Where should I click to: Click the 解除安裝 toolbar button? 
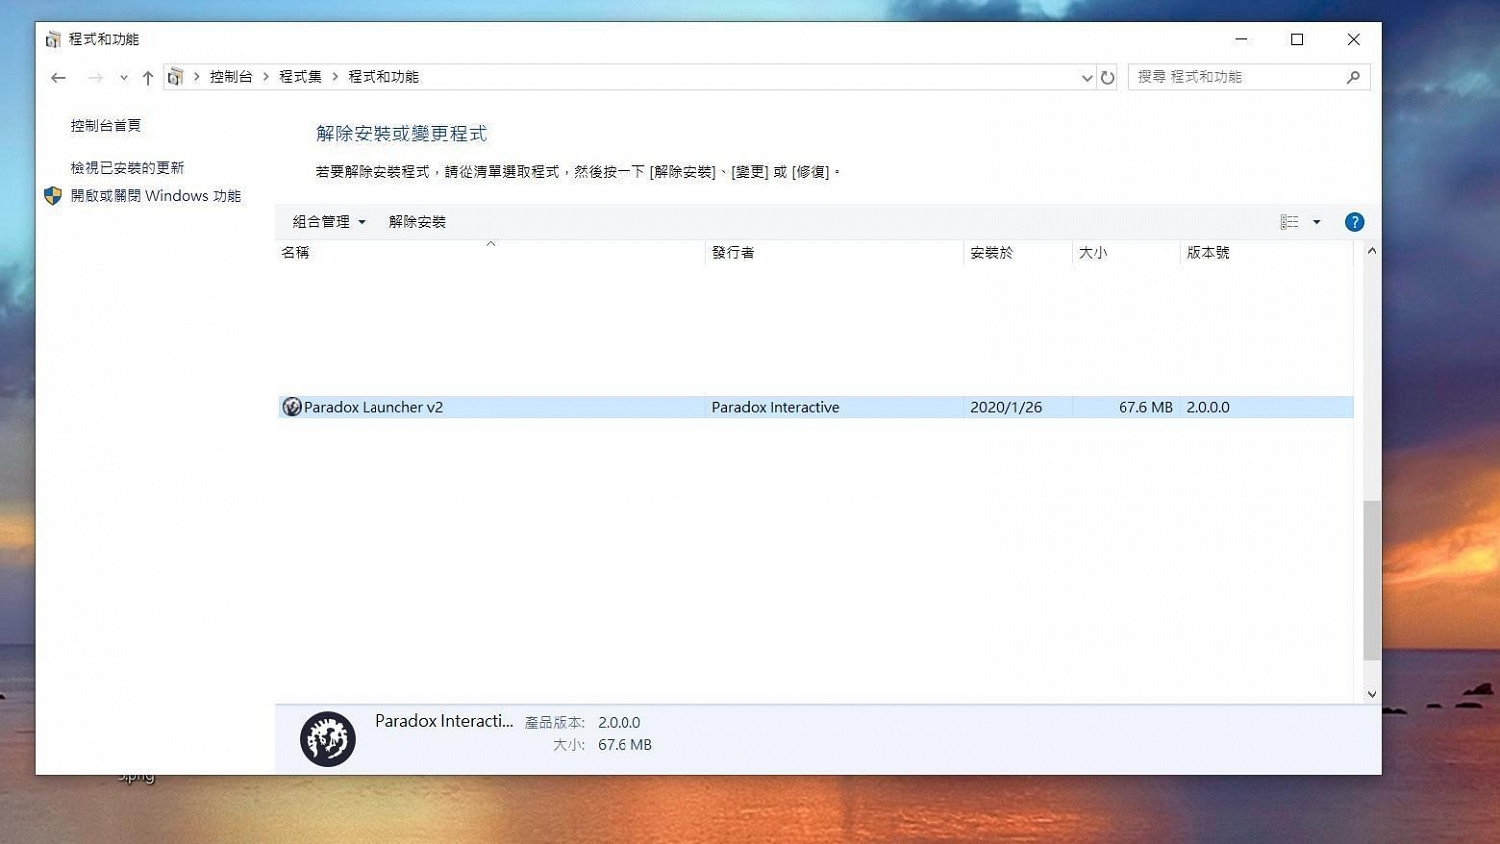417,222
